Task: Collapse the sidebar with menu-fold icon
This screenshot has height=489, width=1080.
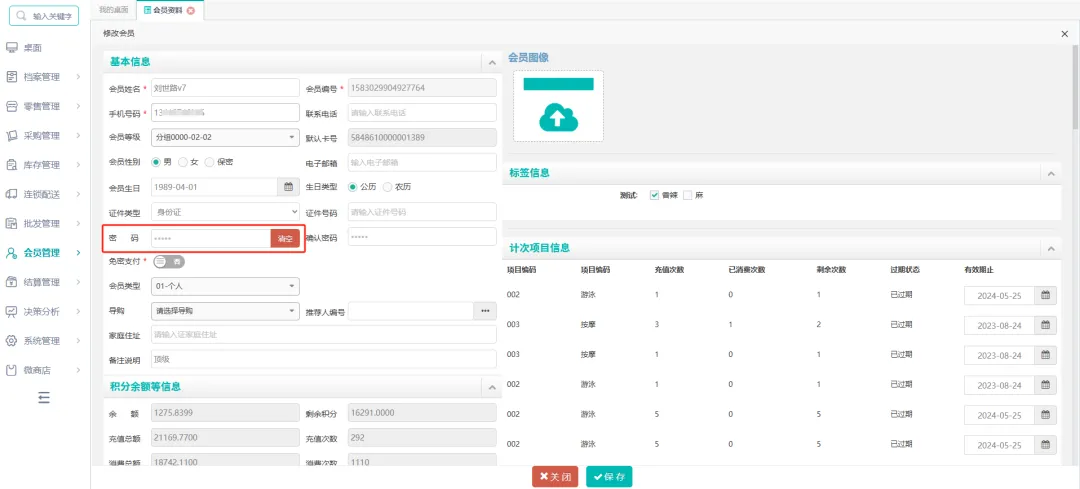Action: click(x=44, y=397)
